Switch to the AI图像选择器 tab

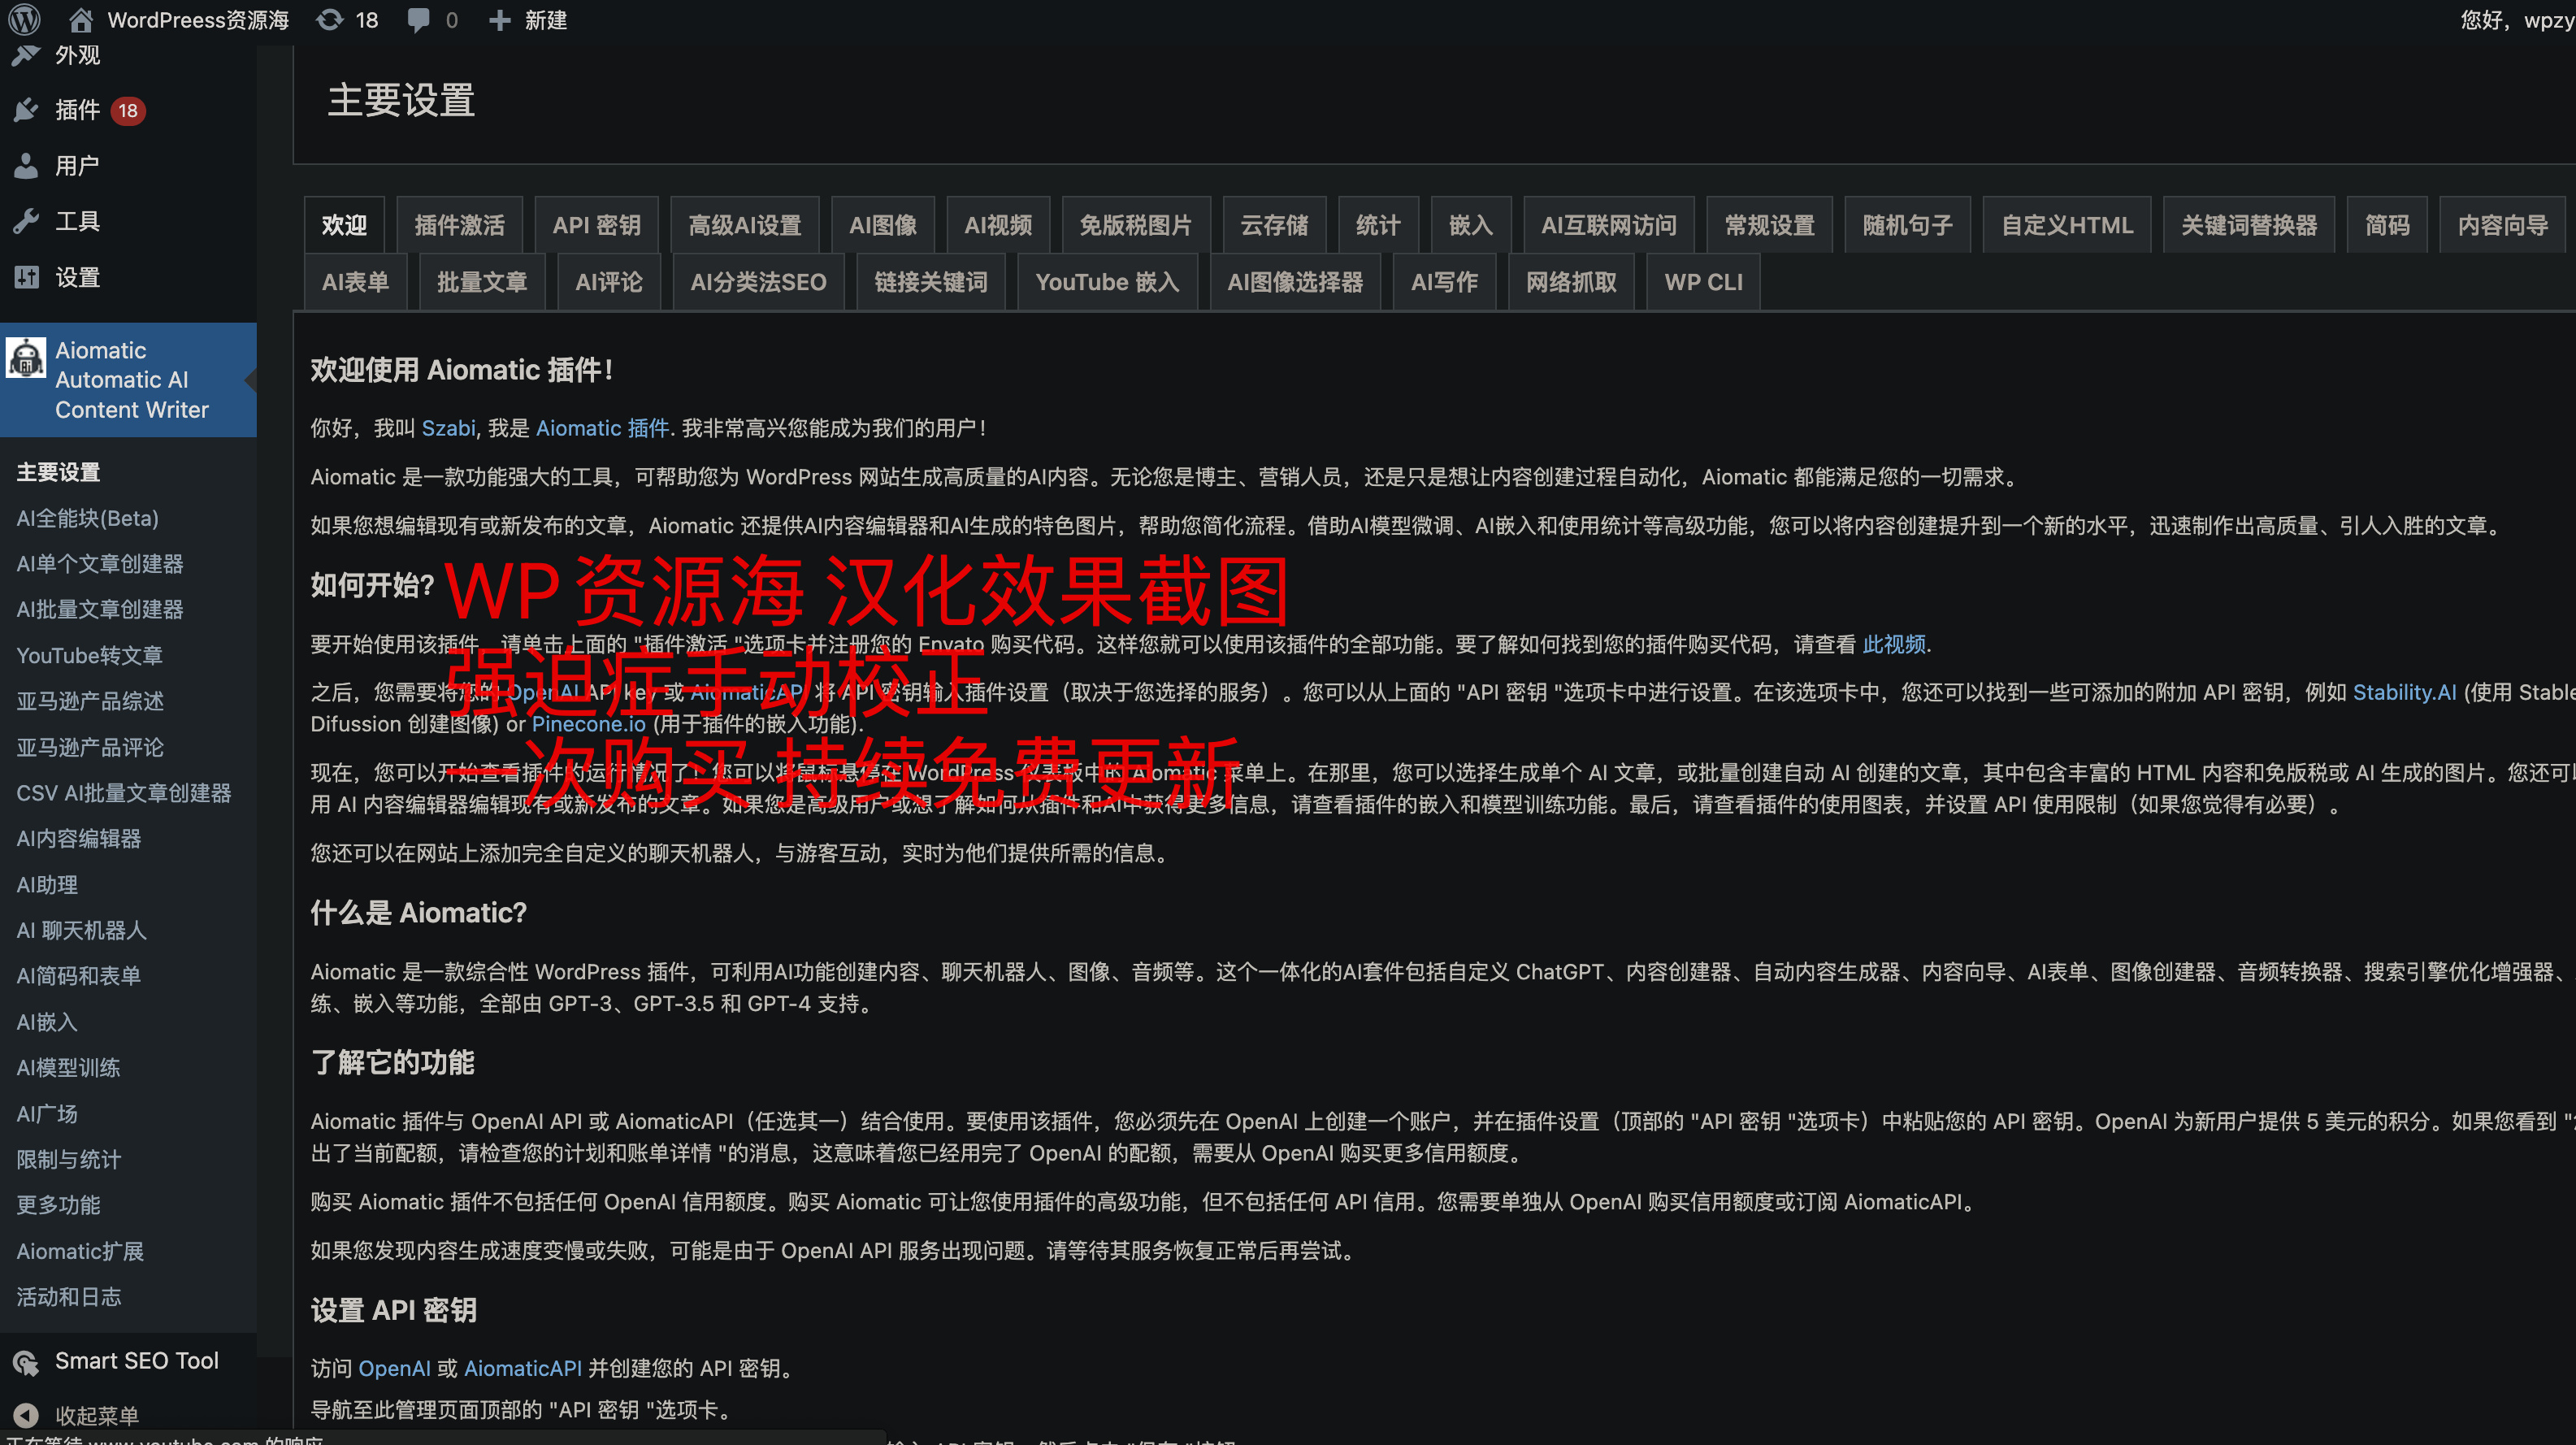[1295, 282]
